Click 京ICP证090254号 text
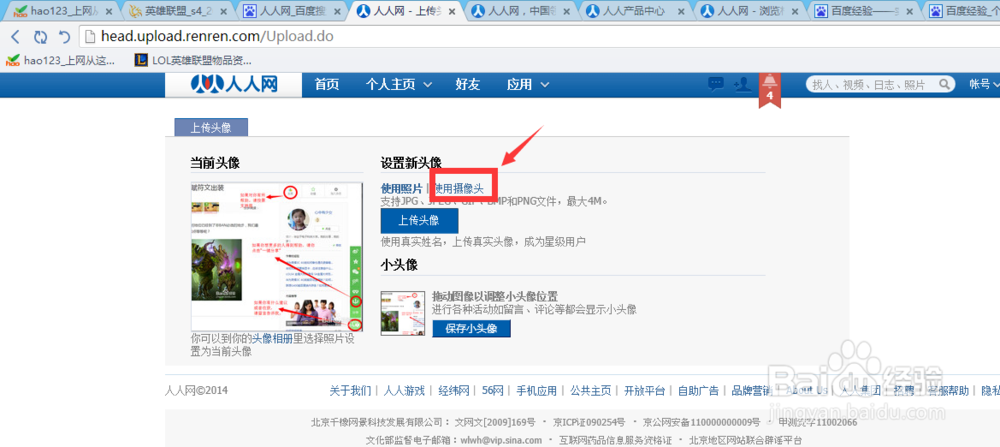The height and width of the screenshot is (447, 1000). click(x=589, y=422)
